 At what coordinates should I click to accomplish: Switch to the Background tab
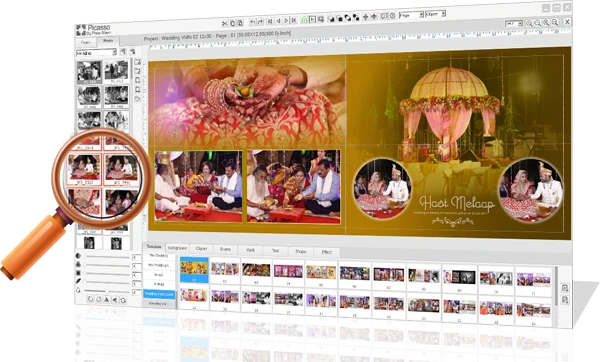(177, 248)
